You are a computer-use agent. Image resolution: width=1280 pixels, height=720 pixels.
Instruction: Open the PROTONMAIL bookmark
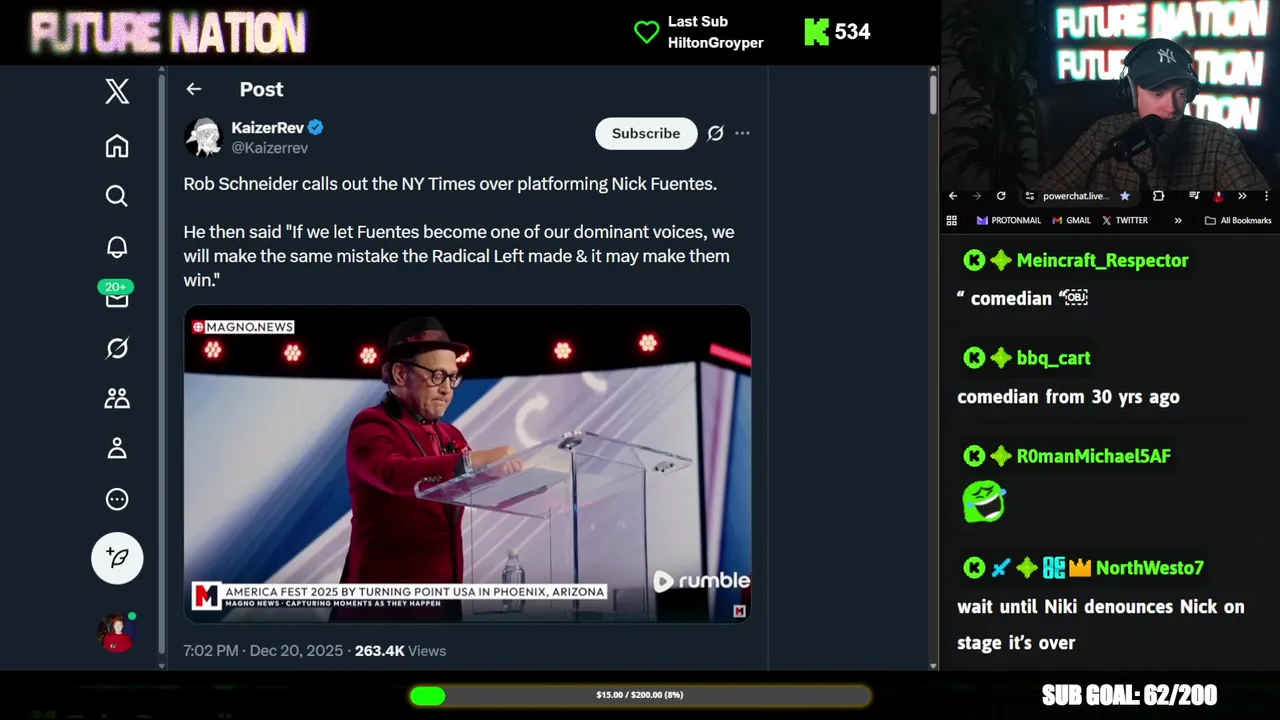click(x=1009, y=220)
